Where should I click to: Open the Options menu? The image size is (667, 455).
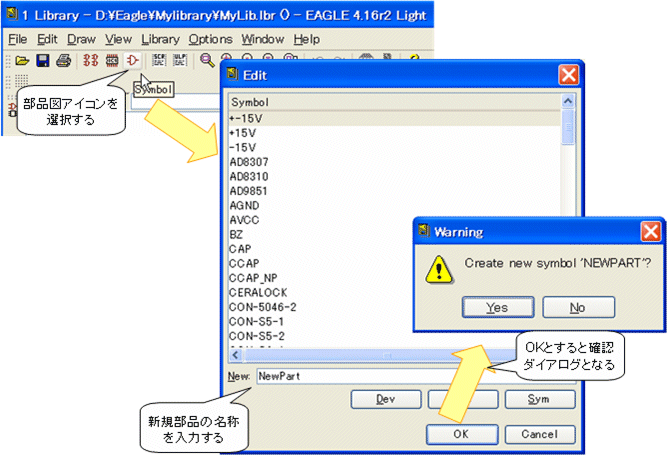[x=211, y=40]
